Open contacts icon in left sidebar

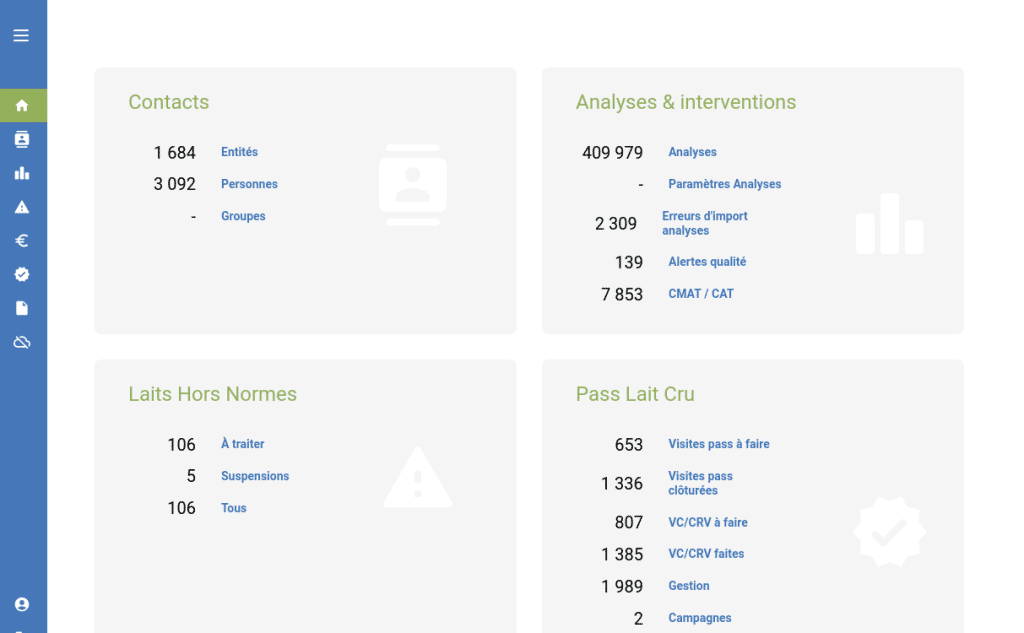click(22, 139)
